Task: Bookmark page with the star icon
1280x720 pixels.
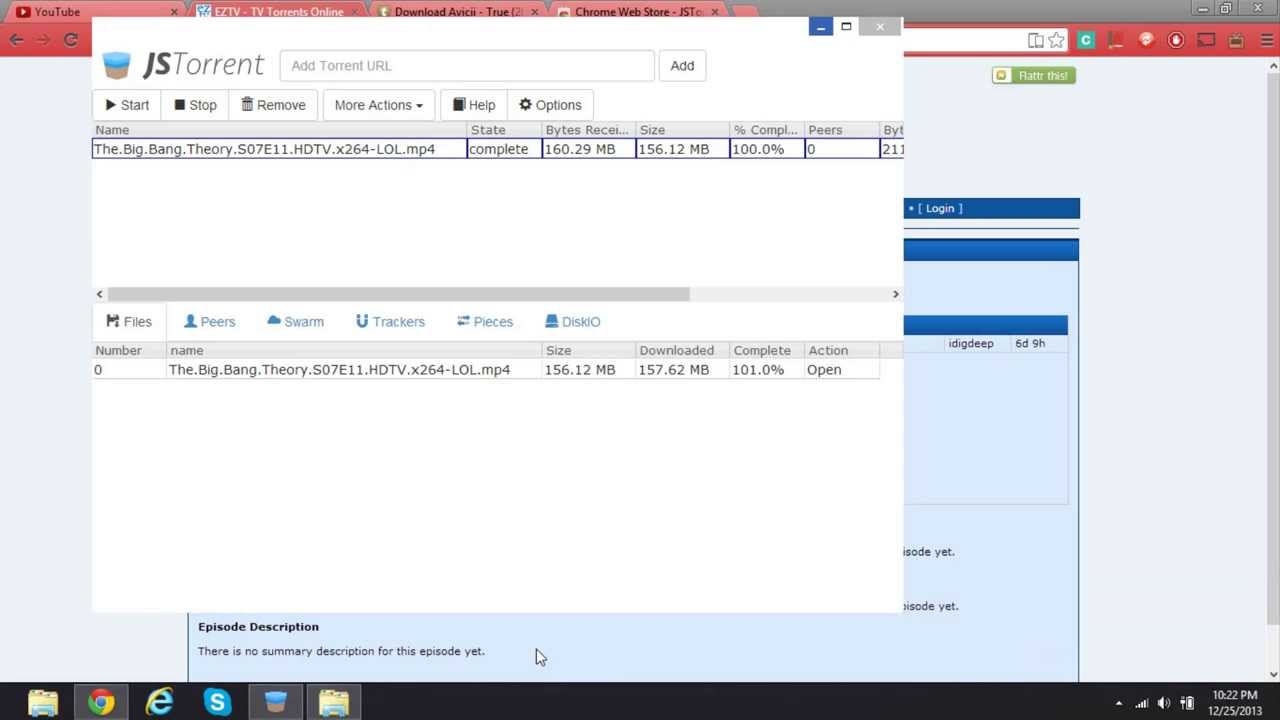Action: 1056,41
